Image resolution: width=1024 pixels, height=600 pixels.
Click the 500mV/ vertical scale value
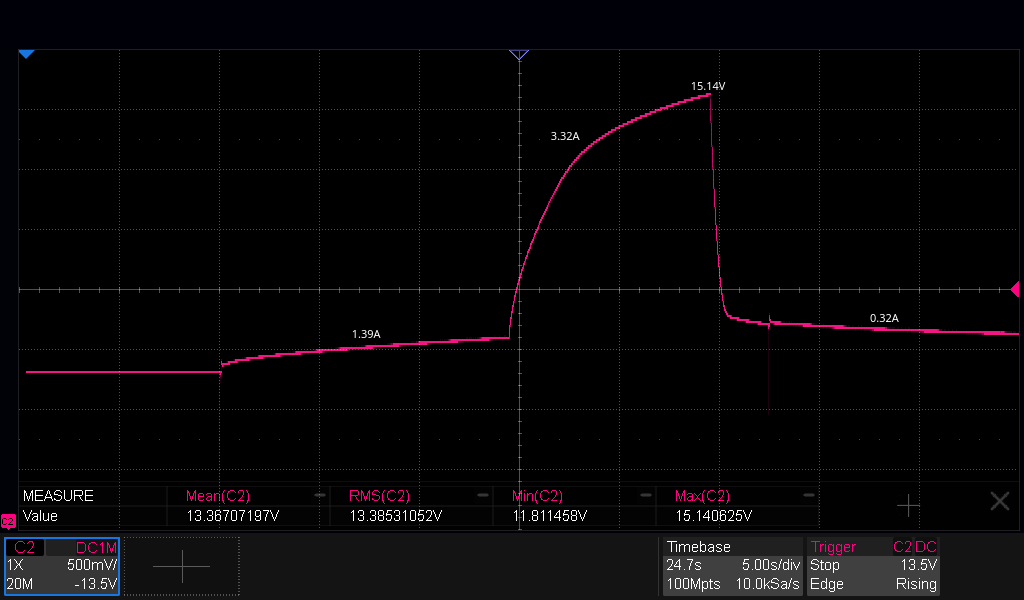pyautogui.click(x=92, y=565)
